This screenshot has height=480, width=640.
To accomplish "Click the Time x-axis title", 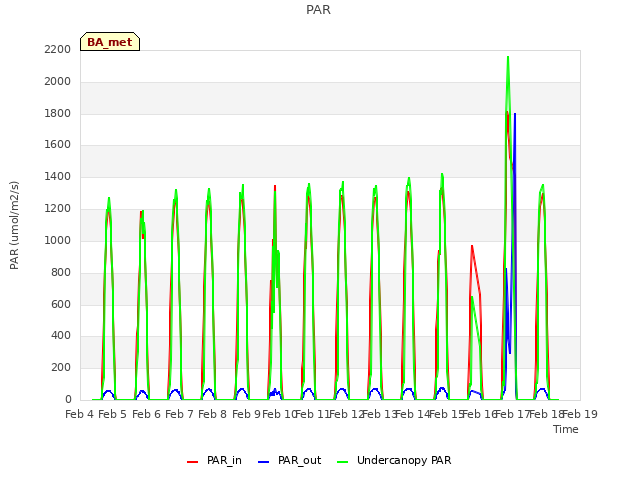I will 566,429.
